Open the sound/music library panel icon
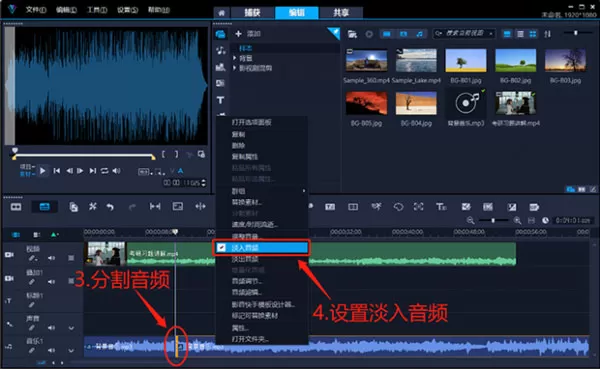 tap(220, 50)
